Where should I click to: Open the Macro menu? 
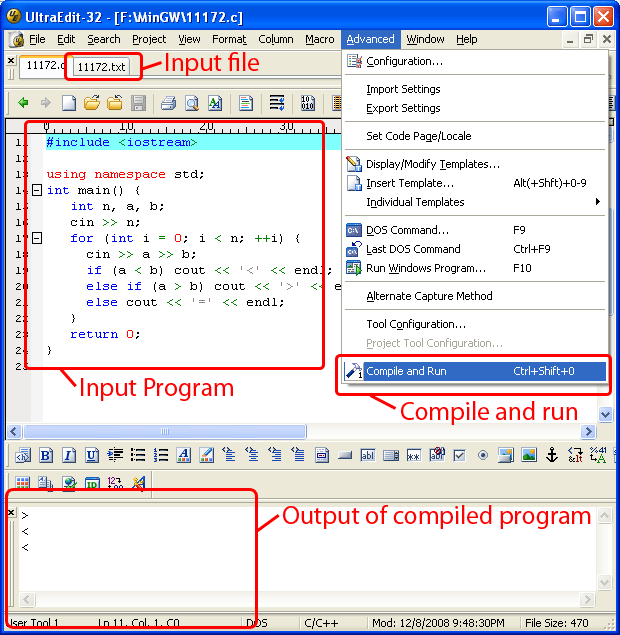(x=320, y=39)
